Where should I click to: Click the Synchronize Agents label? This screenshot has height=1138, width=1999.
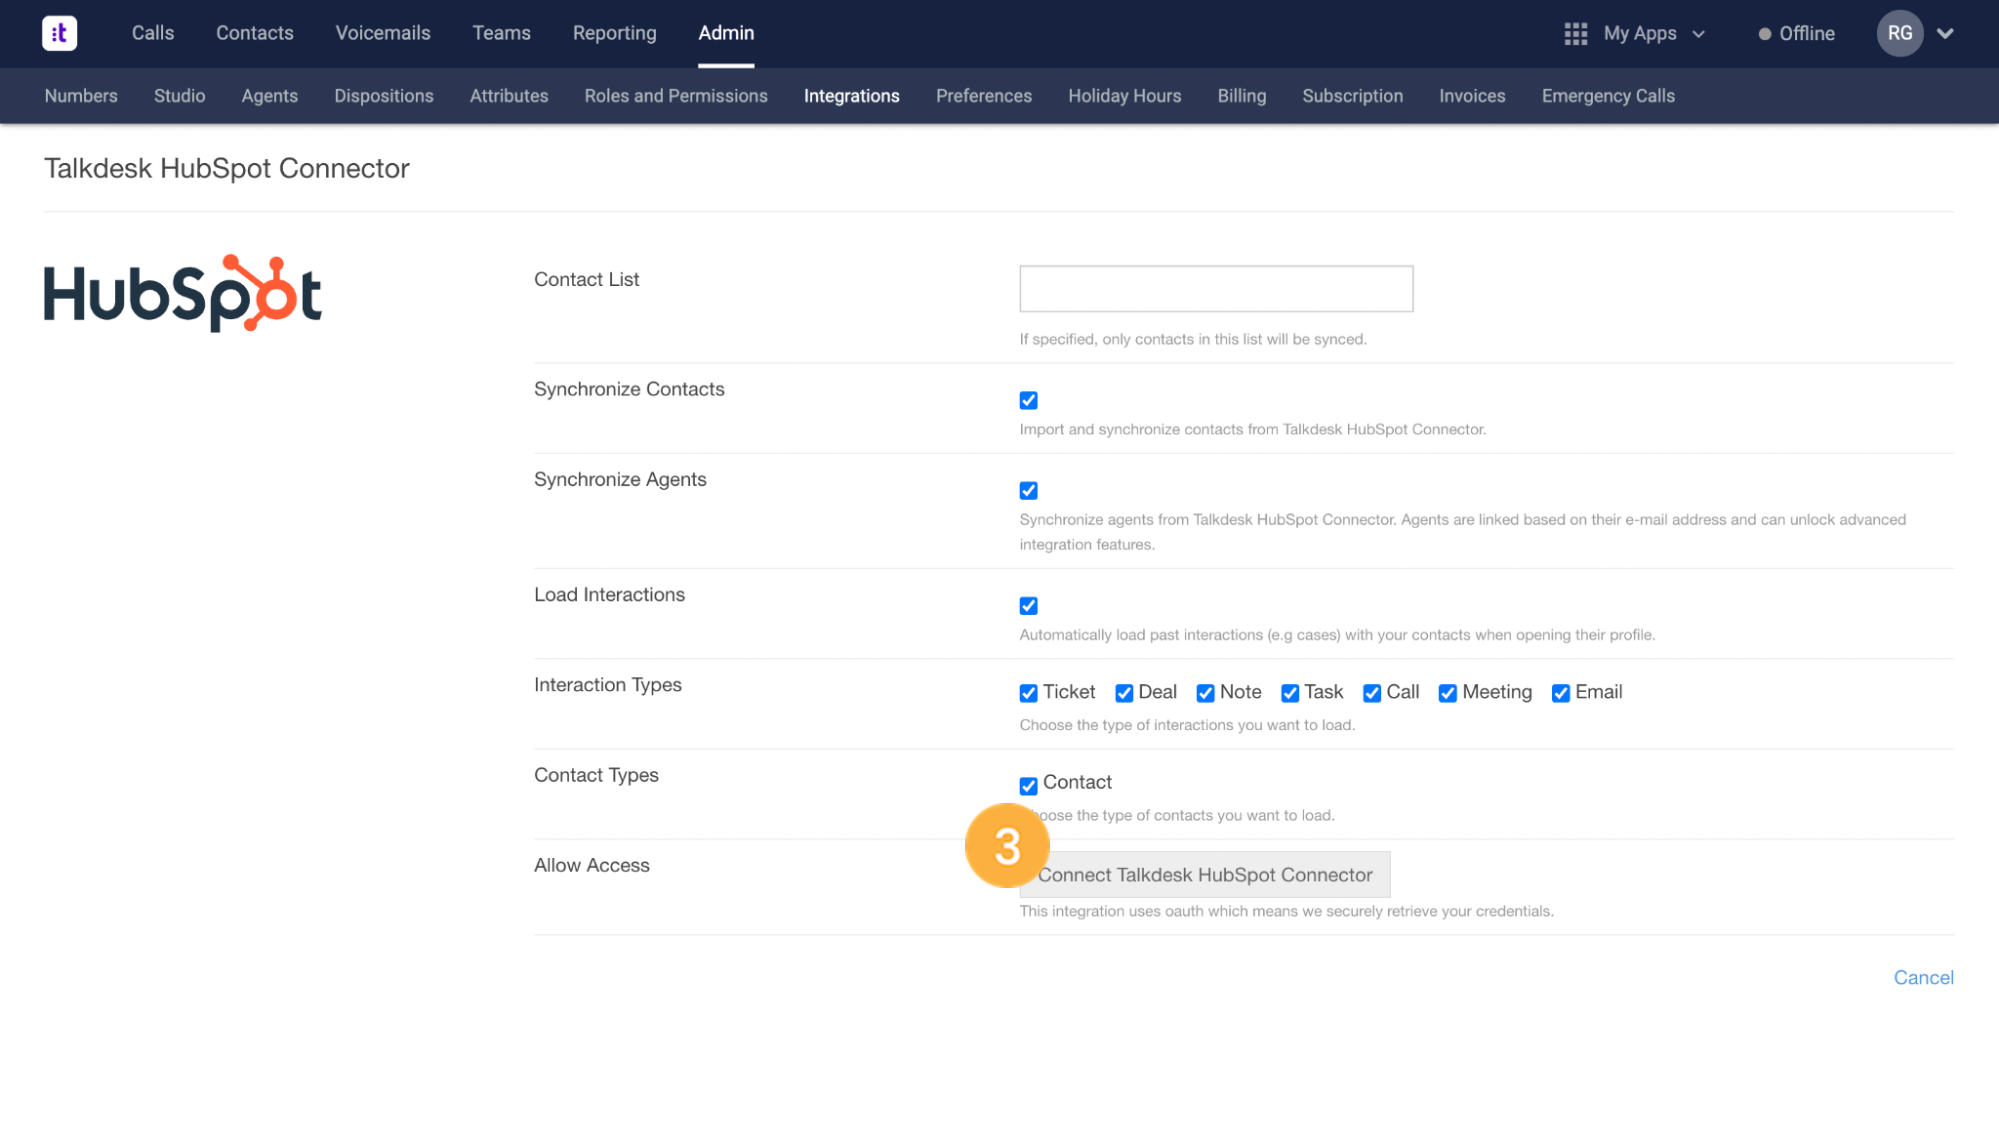click(x=620, y=479)
